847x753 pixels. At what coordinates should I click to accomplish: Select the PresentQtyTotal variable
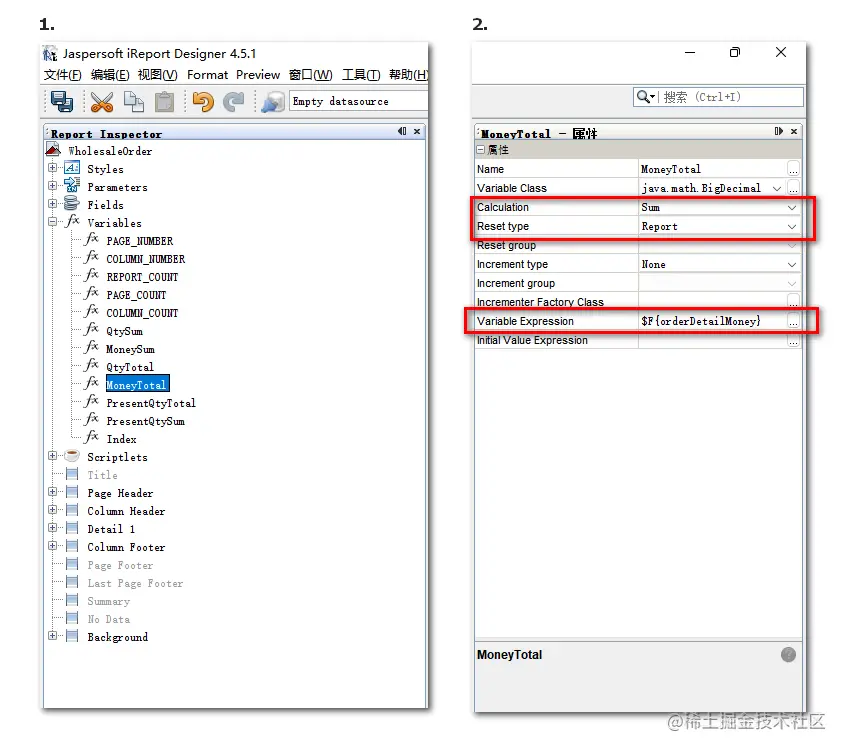point(151,404)
